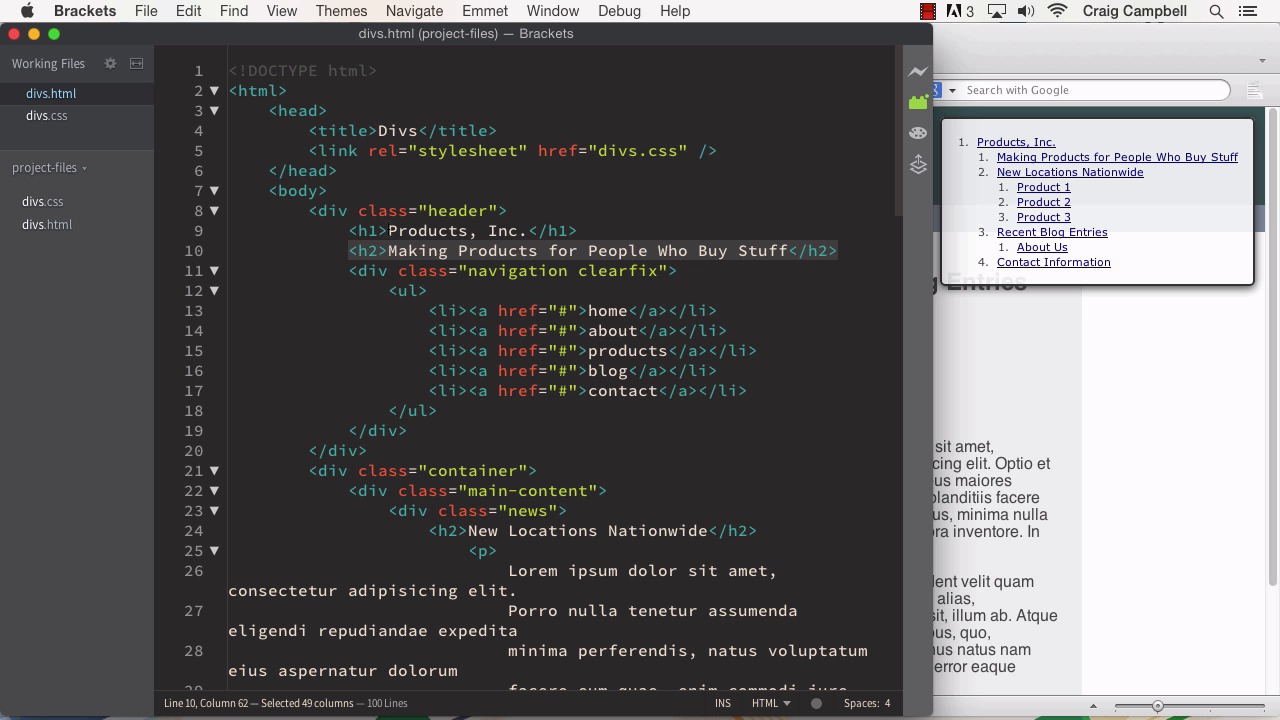Open divs.html in project-files tree
The height and width of the screenshot is (720, 1280).
point(47,224)
